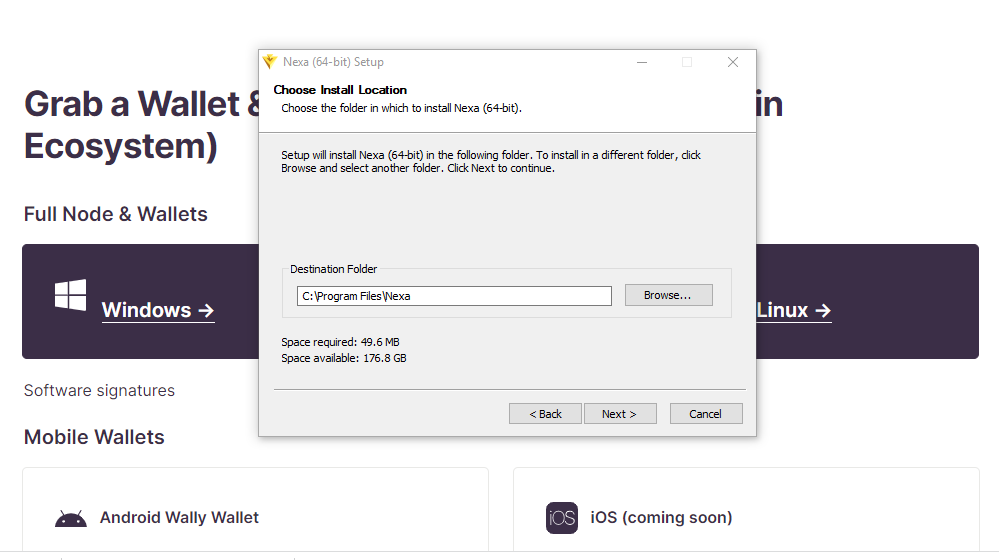The height and width of the screenshot is (560, 999).
Task: Click the Nexa (64-bit) Setup title text
Action: (333, 62)
